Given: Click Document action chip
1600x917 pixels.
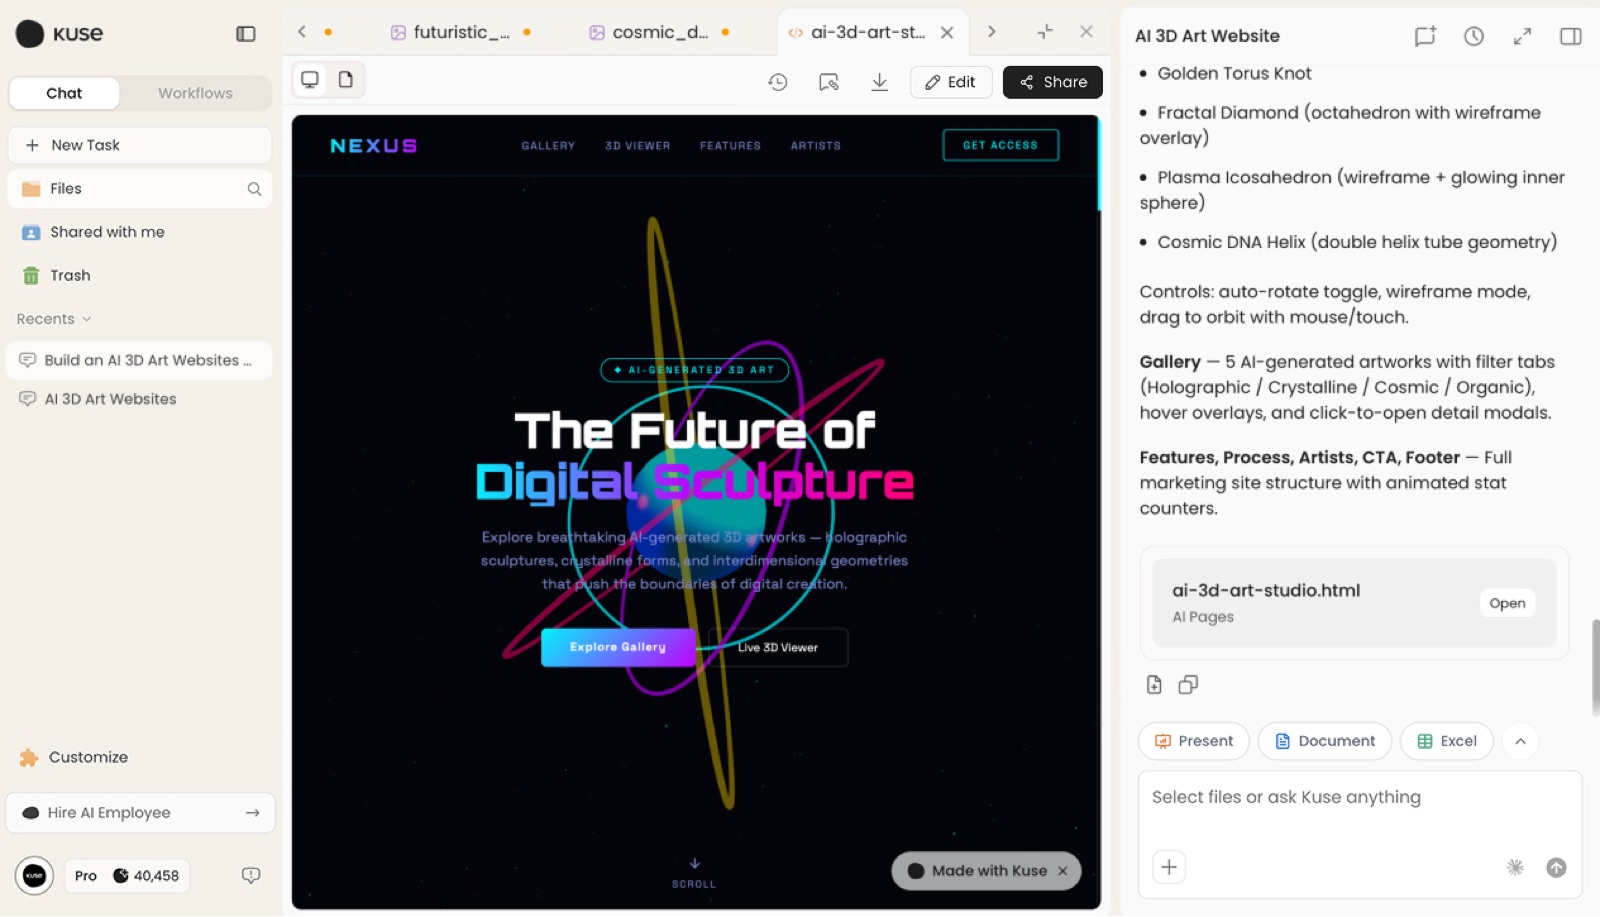Looking at the screenshot, I should pyautogui.click(x=1325, y=741).
